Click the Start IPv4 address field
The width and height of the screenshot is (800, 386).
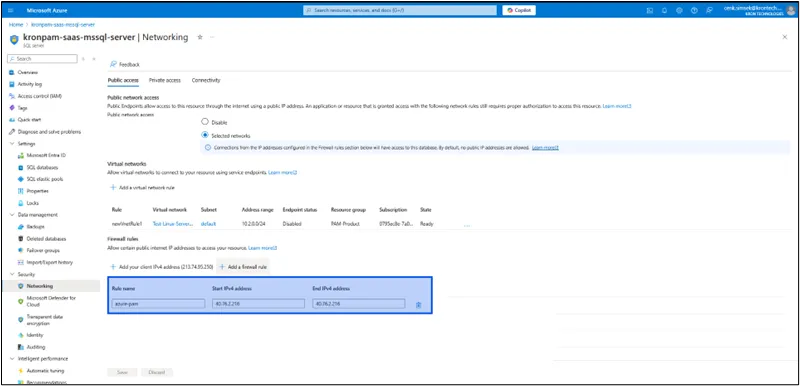pos(258,304)
